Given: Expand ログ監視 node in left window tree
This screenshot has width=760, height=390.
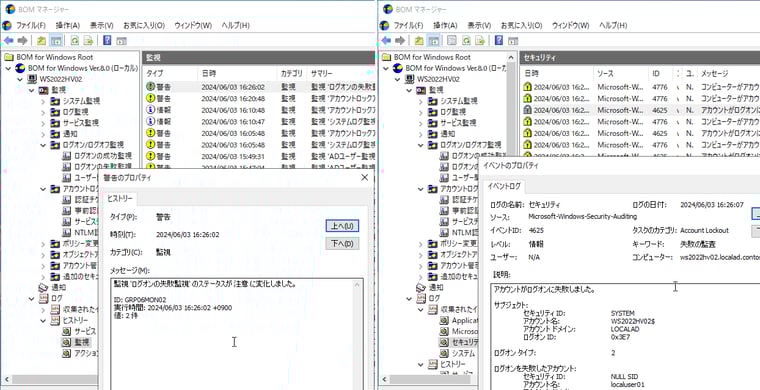Looking at the screenshot, I should click(x=43, y=112).
